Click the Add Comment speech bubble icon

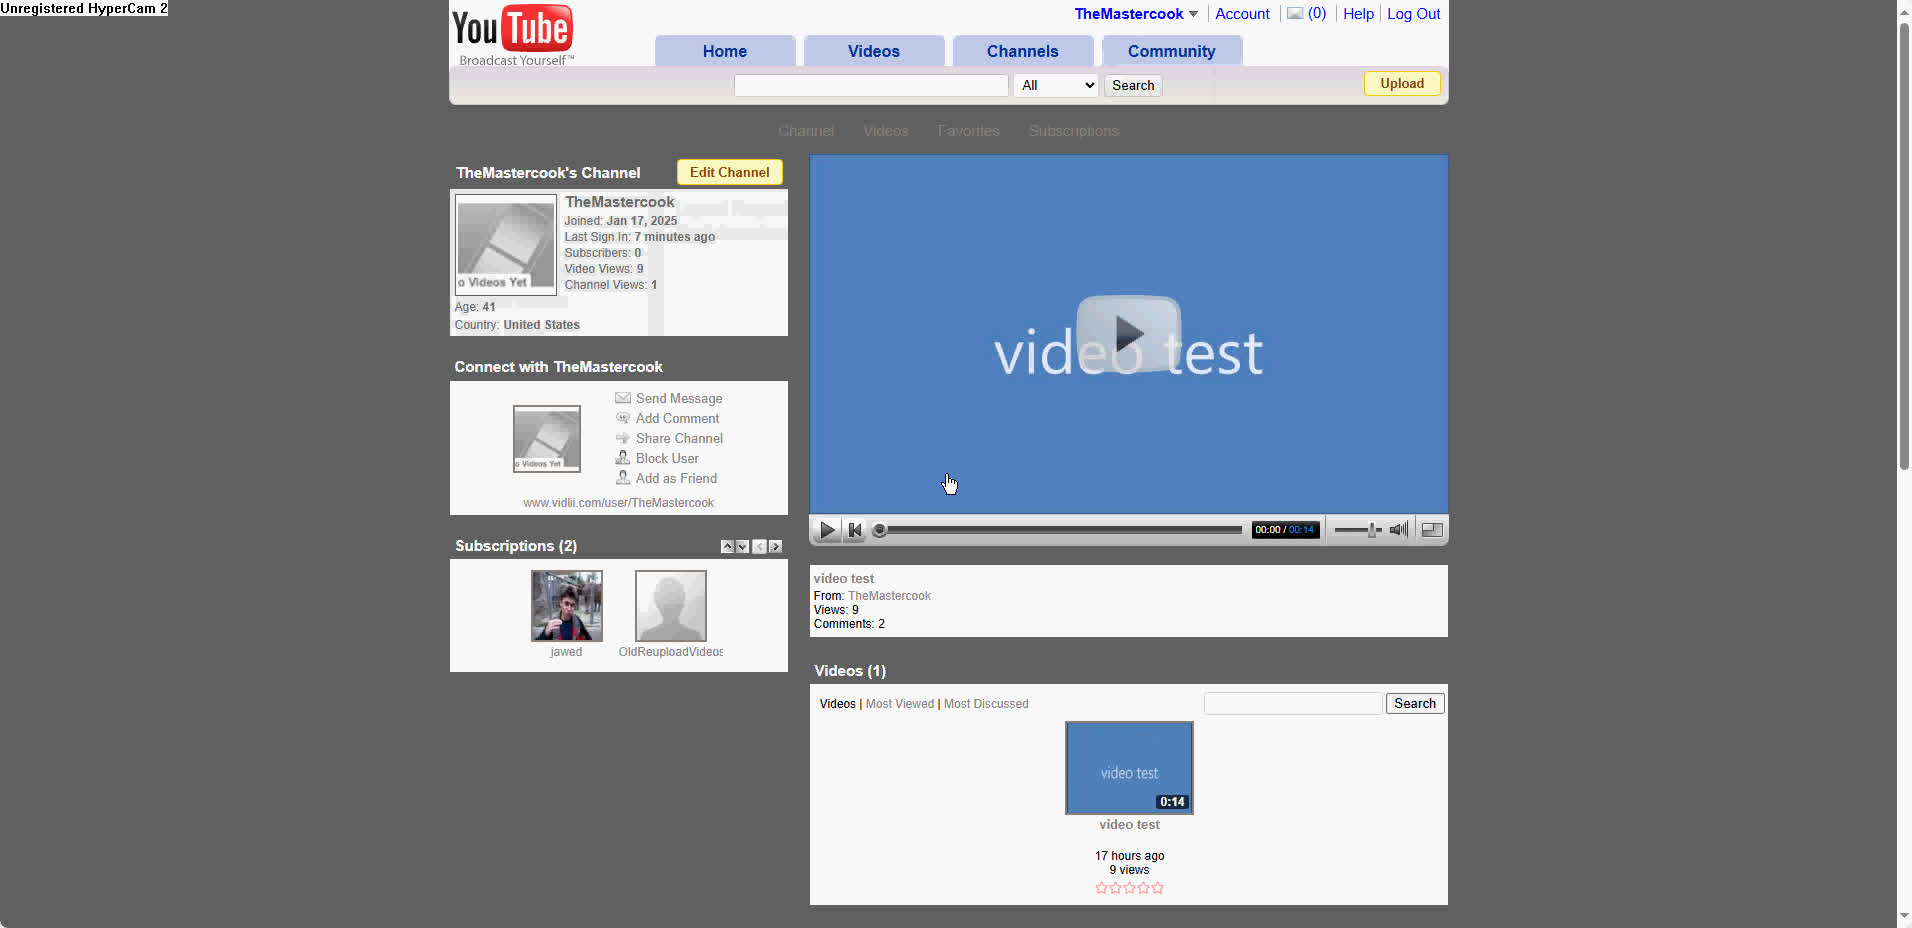[623, 418]
